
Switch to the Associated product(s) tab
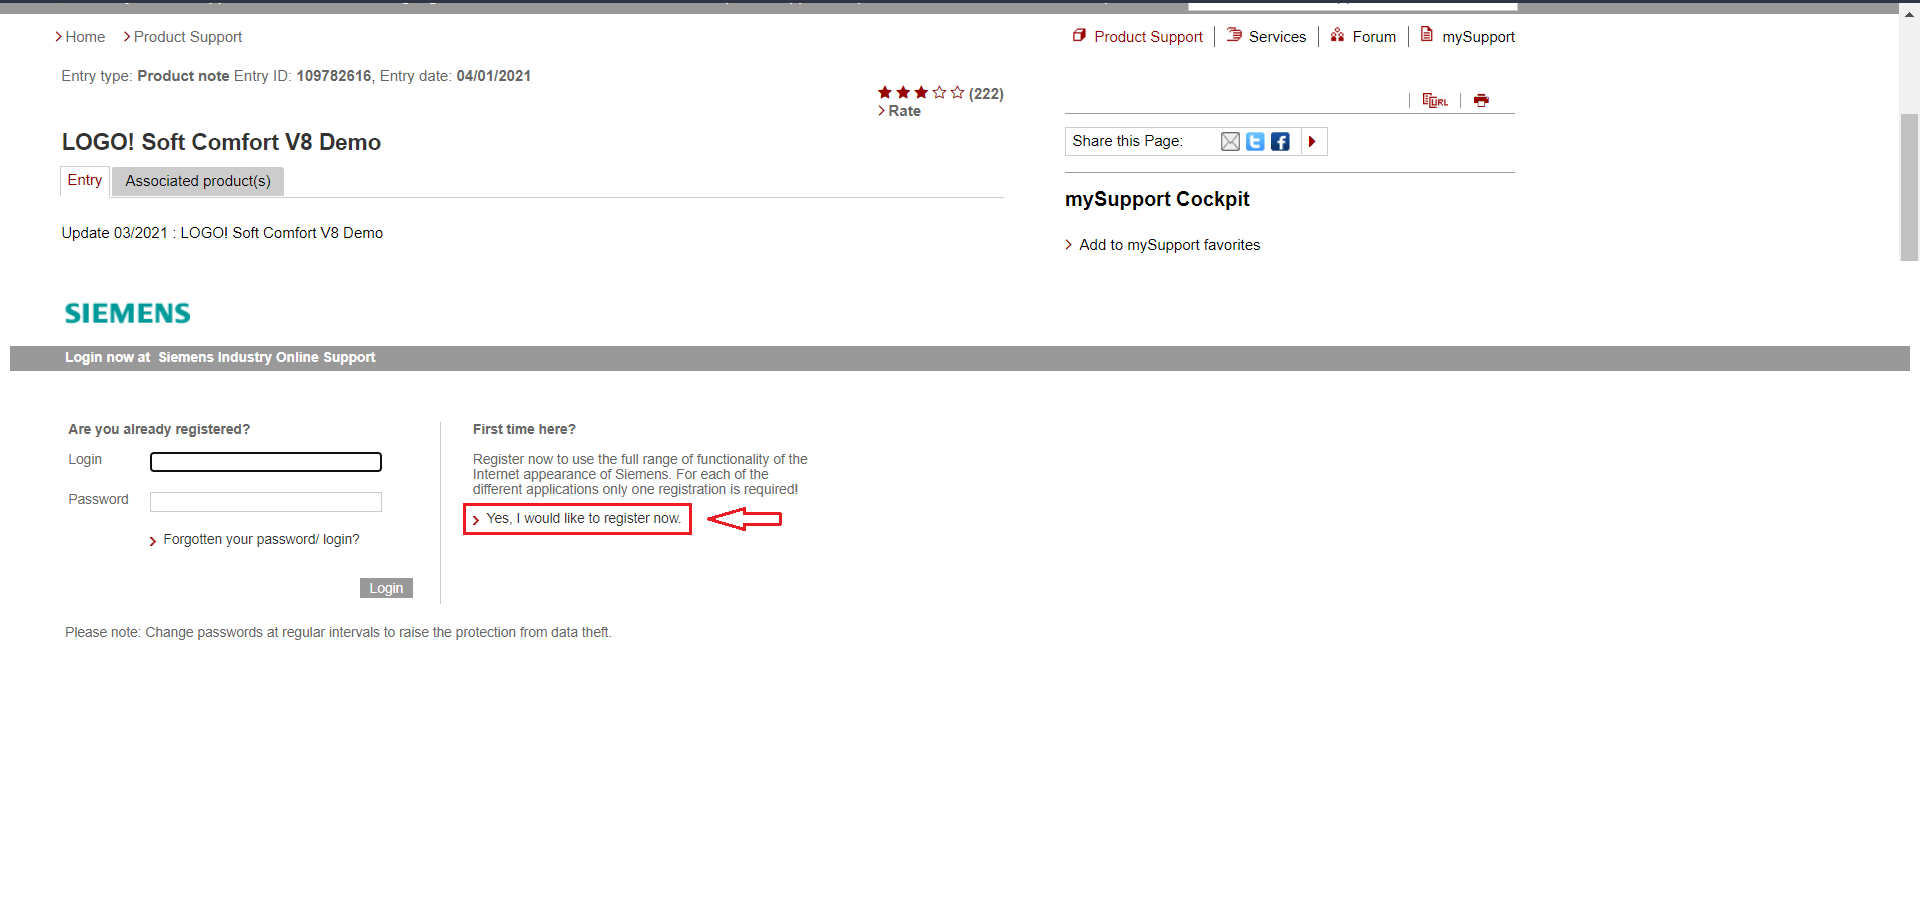pyautogui.click(x=198, y=181)
